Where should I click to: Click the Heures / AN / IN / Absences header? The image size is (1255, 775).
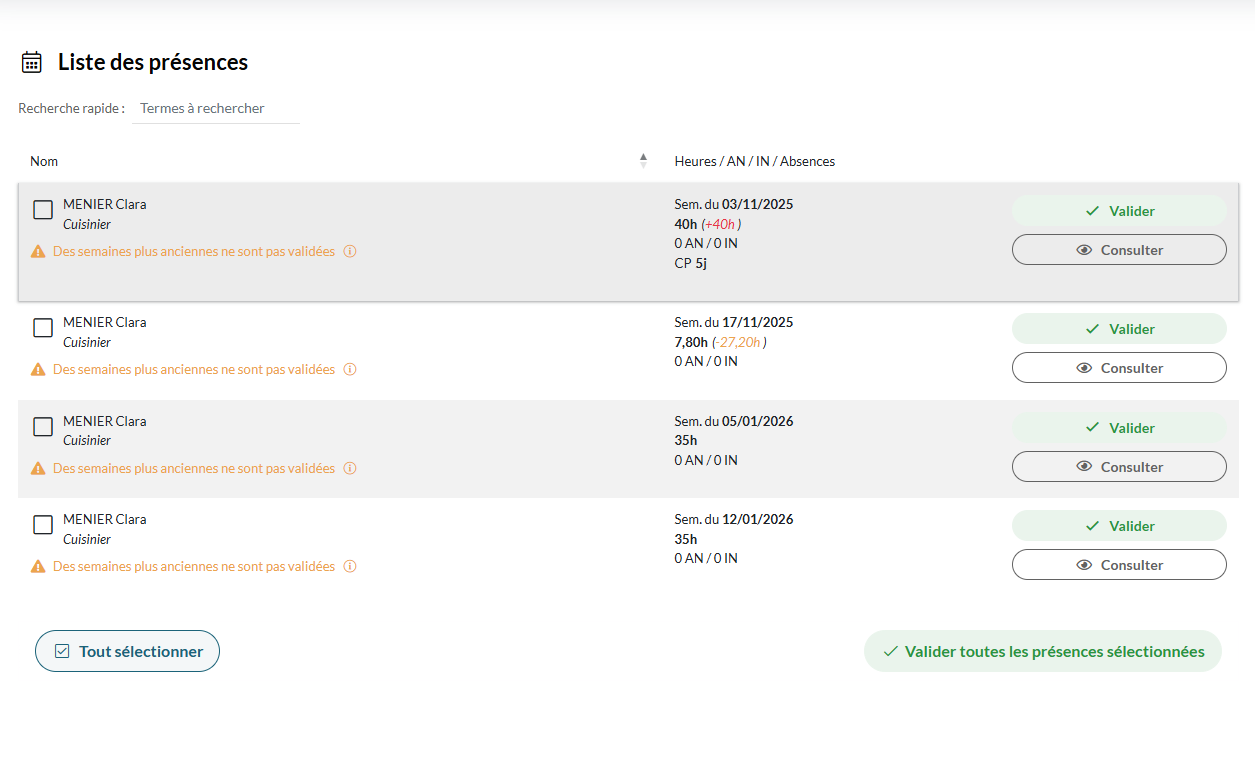click(x=754, y=161)
